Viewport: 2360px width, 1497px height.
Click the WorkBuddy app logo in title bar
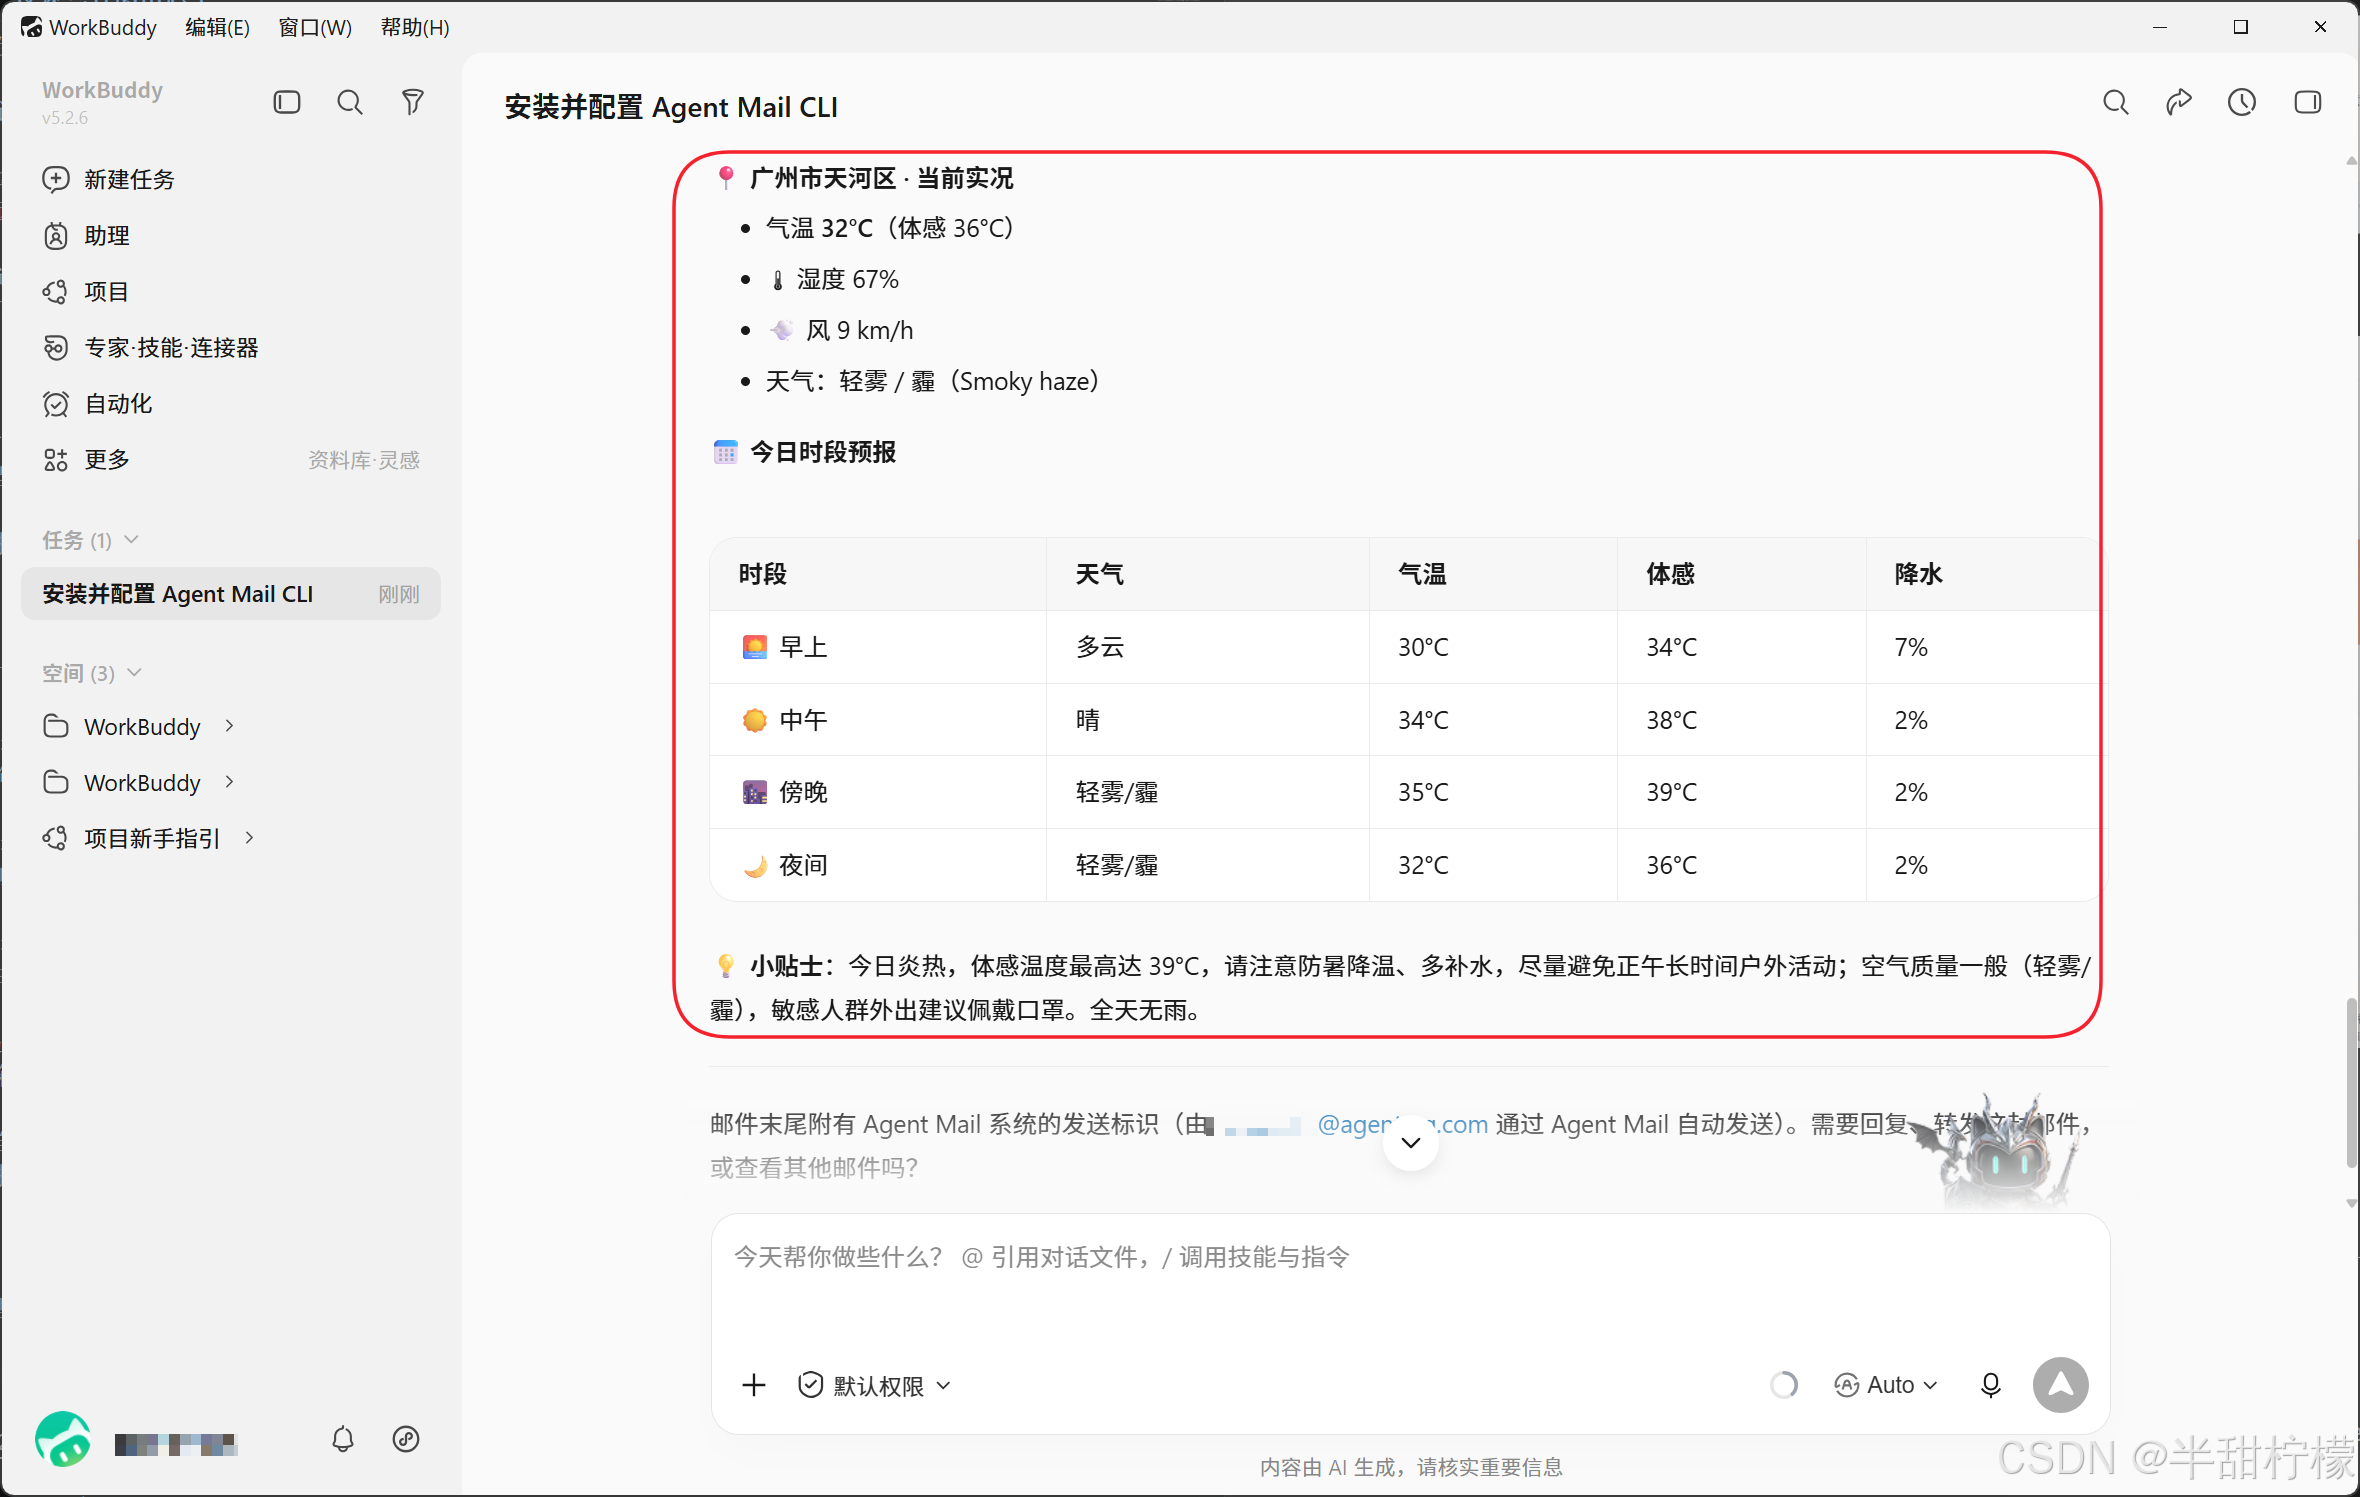[x=31, y=27]
